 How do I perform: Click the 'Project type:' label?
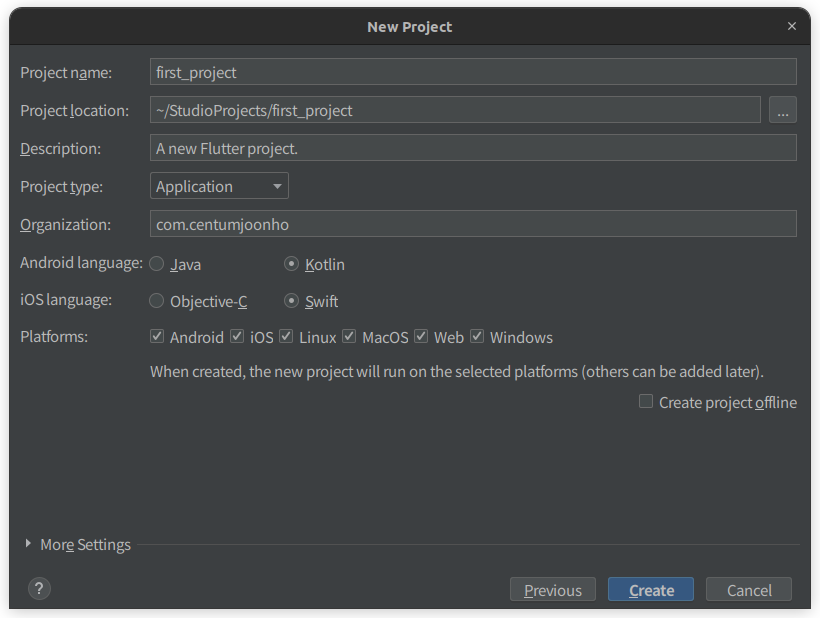pyautogui.click(x=61, y=187)
